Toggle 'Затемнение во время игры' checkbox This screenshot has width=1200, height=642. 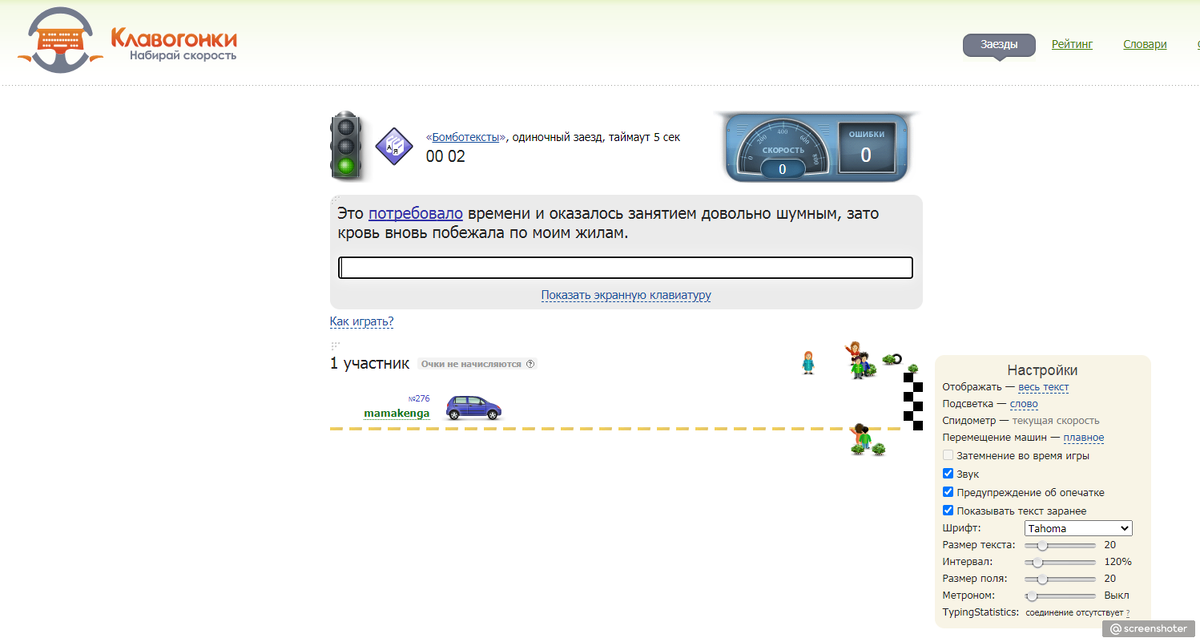pyautogui.click(x=948, y=456)
